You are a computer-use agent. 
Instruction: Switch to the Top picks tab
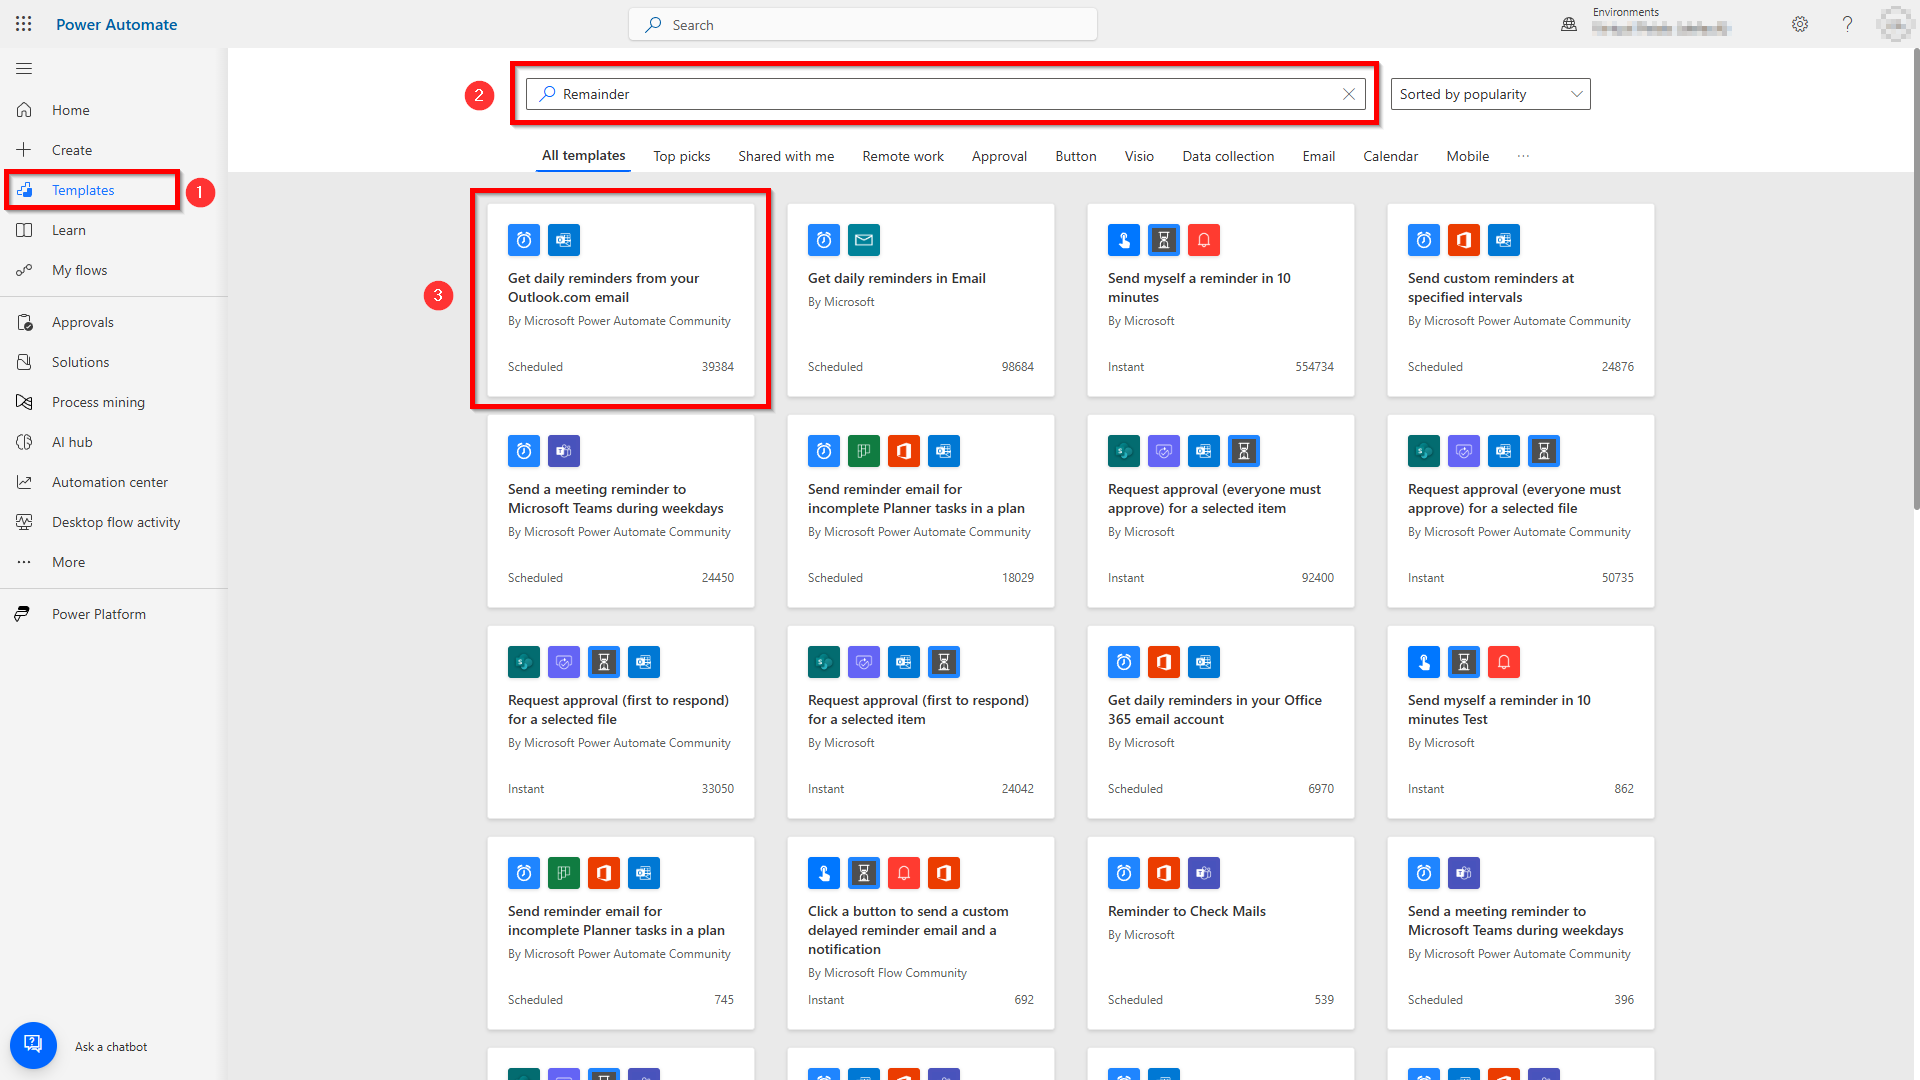pos(682,156)
